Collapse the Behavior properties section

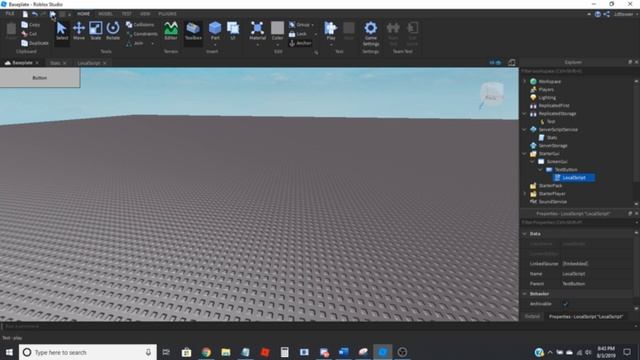[x=524, y=293]
